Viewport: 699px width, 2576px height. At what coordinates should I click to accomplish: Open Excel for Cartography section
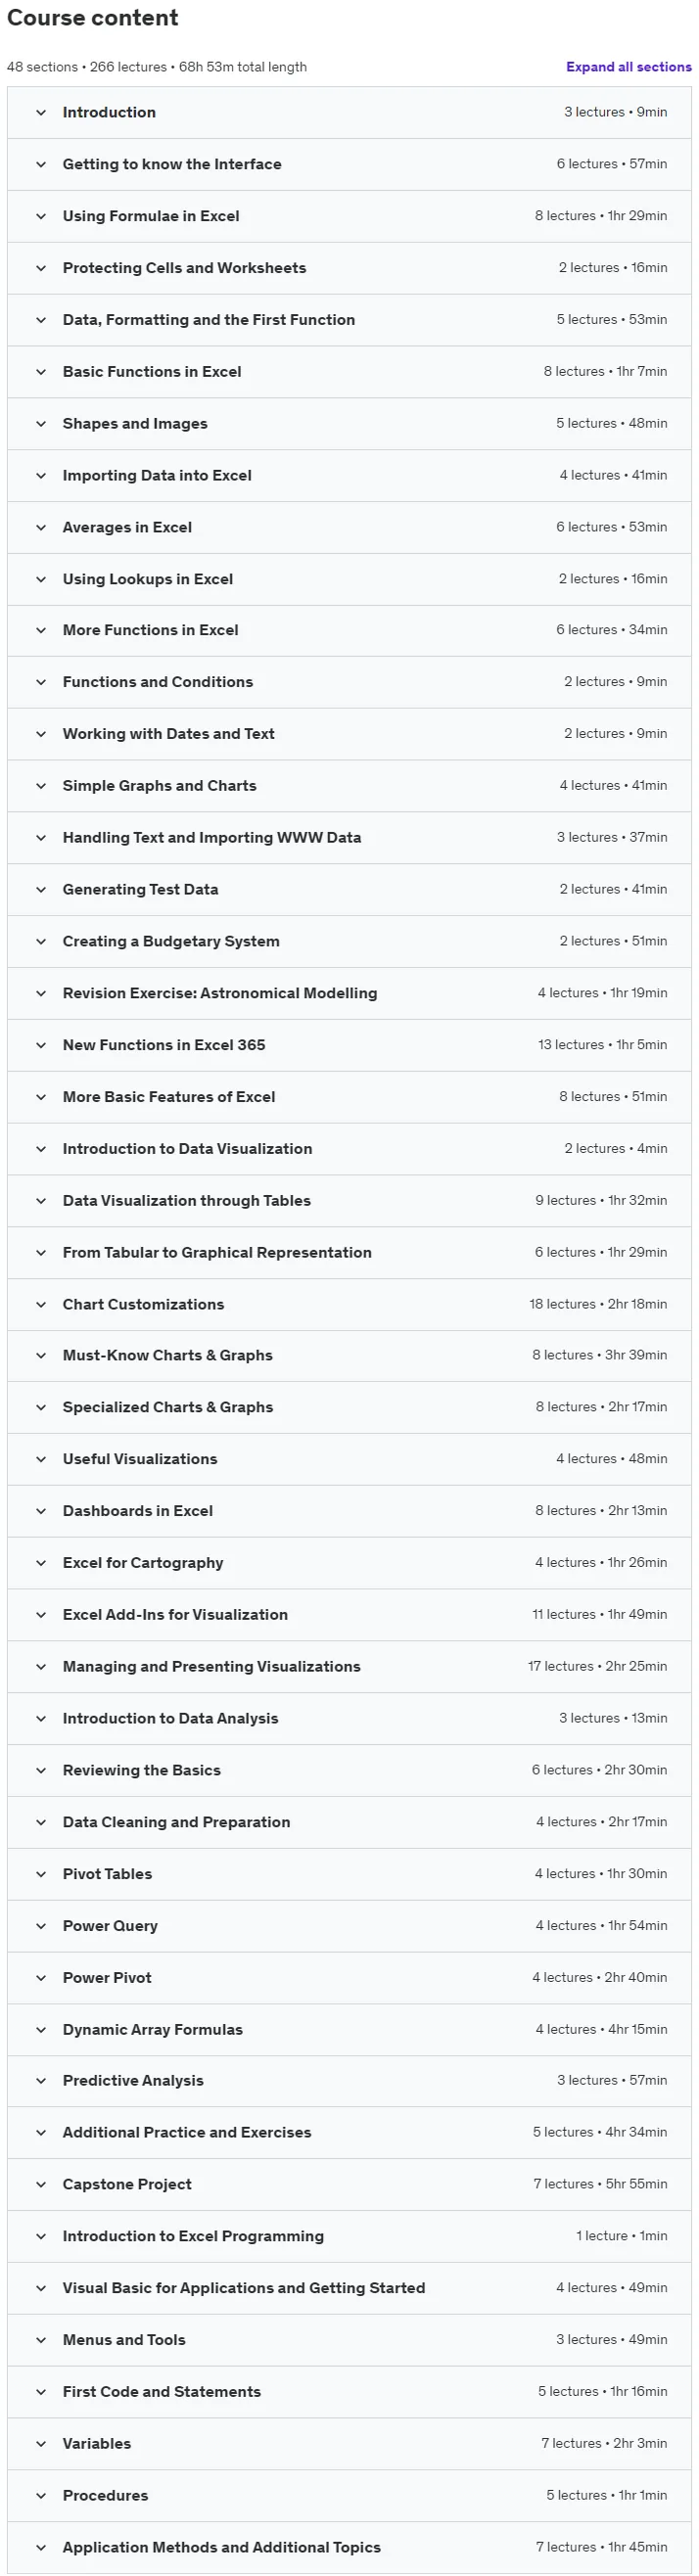coord(349,1562)
